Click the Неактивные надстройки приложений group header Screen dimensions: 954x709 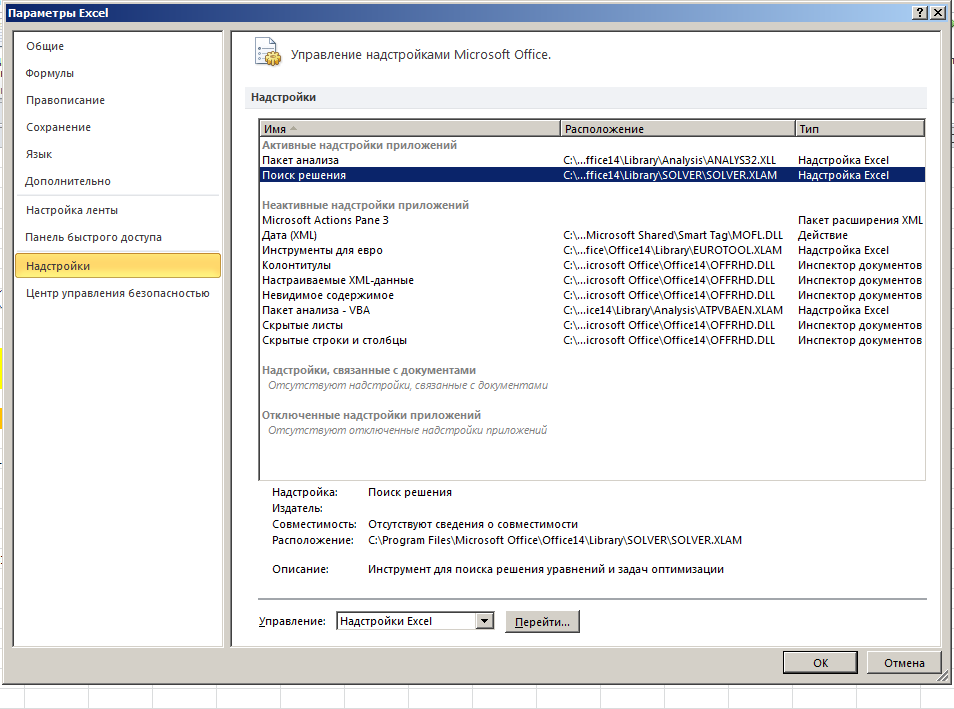point(365,205)
